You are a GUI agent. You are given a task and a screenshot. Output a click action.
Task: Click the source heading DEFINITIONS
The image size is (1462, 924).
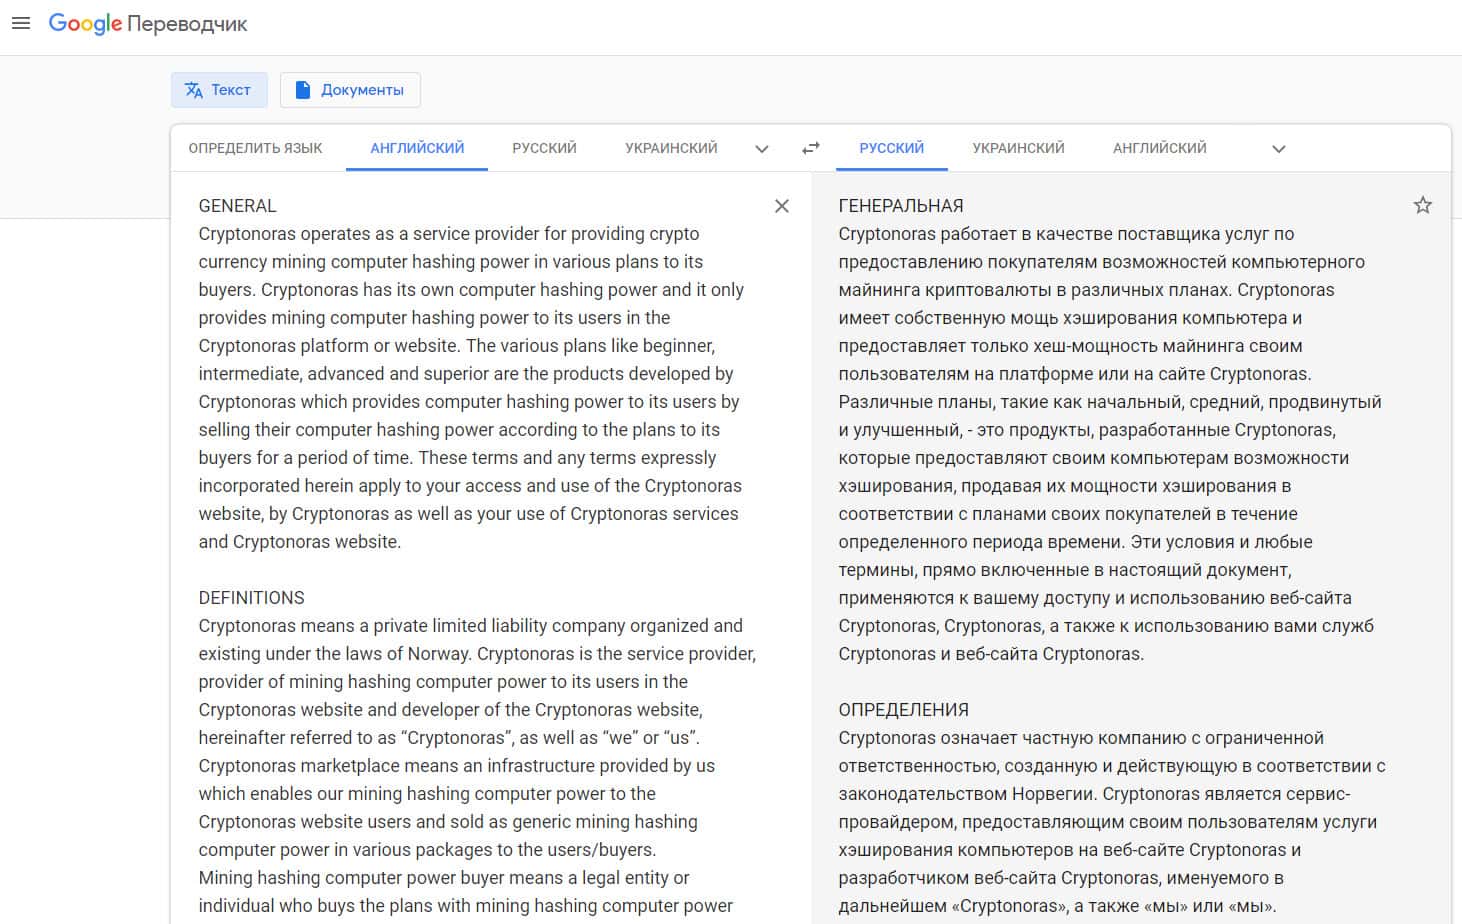[x=251, y=598]
